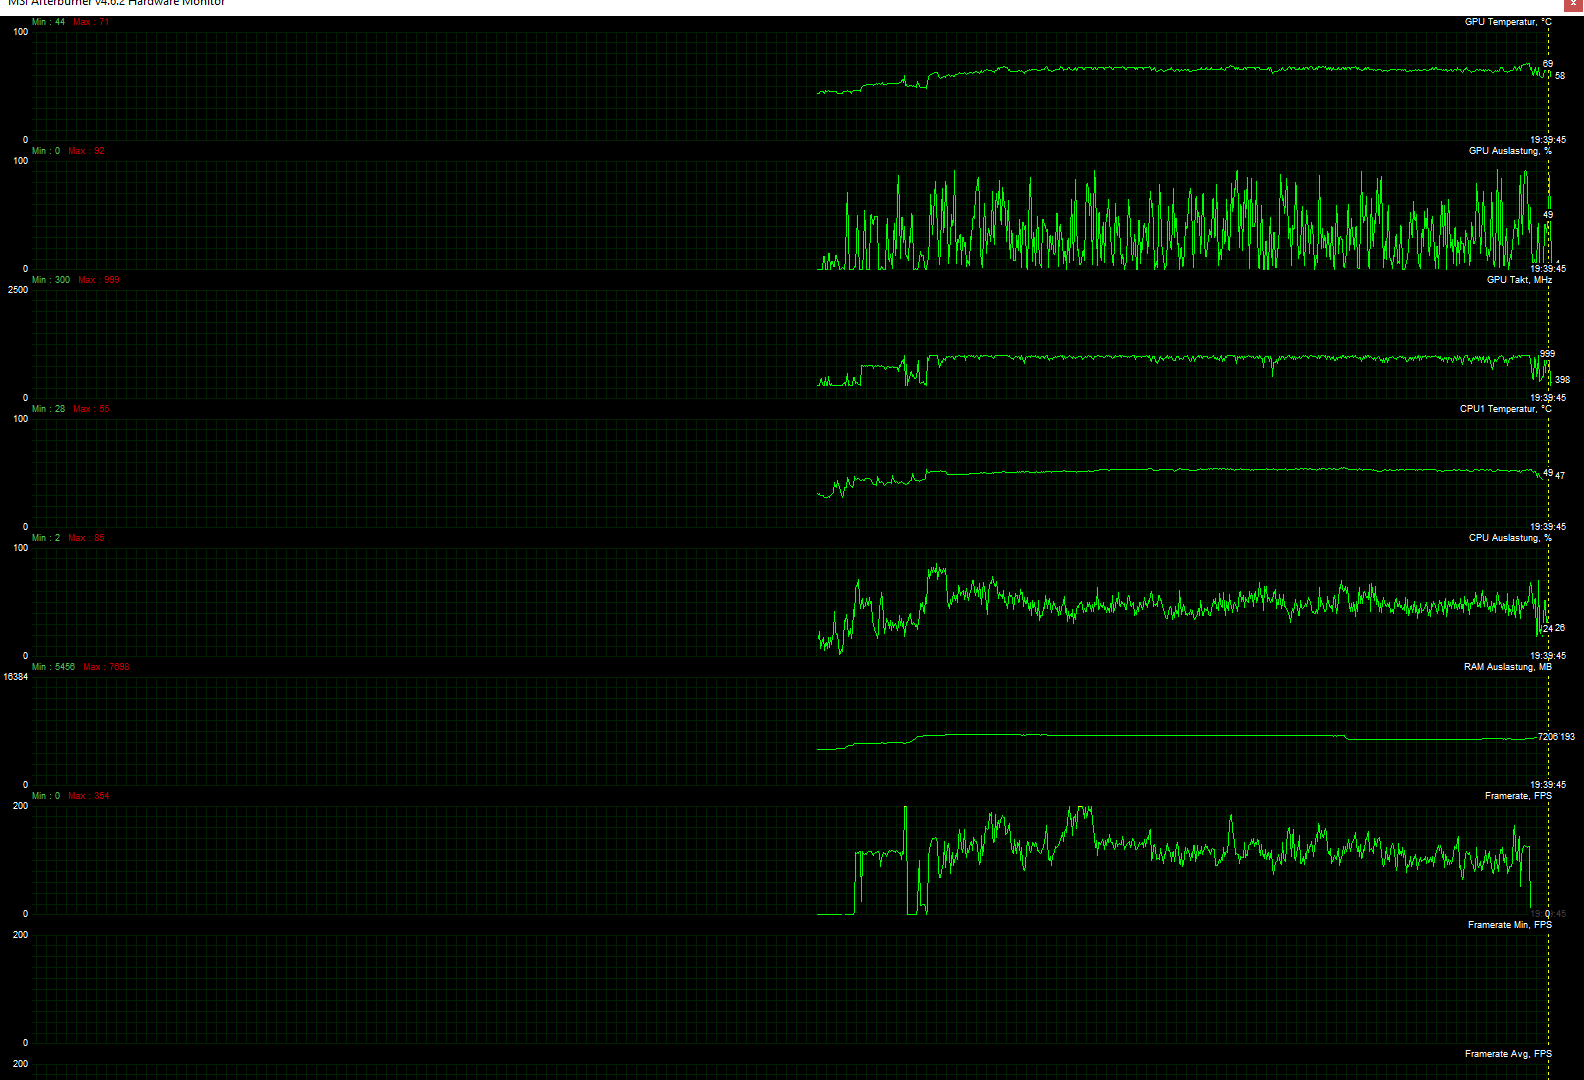This screenshot has height=1080, width=1584.
Task: Click the '69' reading on GPU Temperatur graph
Action: pyautogui.click(x=1548, y=64)
